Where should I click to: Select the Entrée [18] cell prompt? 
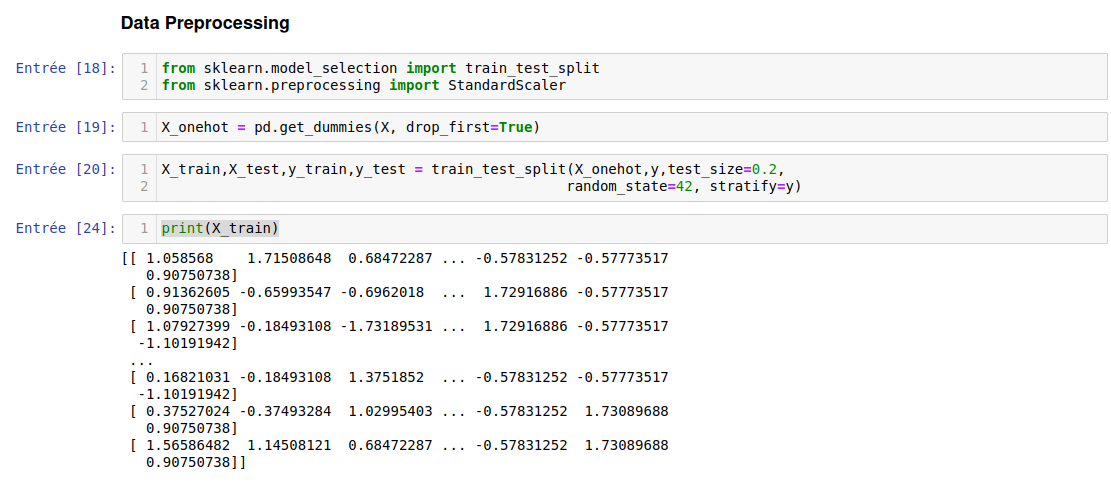[66, 68]
